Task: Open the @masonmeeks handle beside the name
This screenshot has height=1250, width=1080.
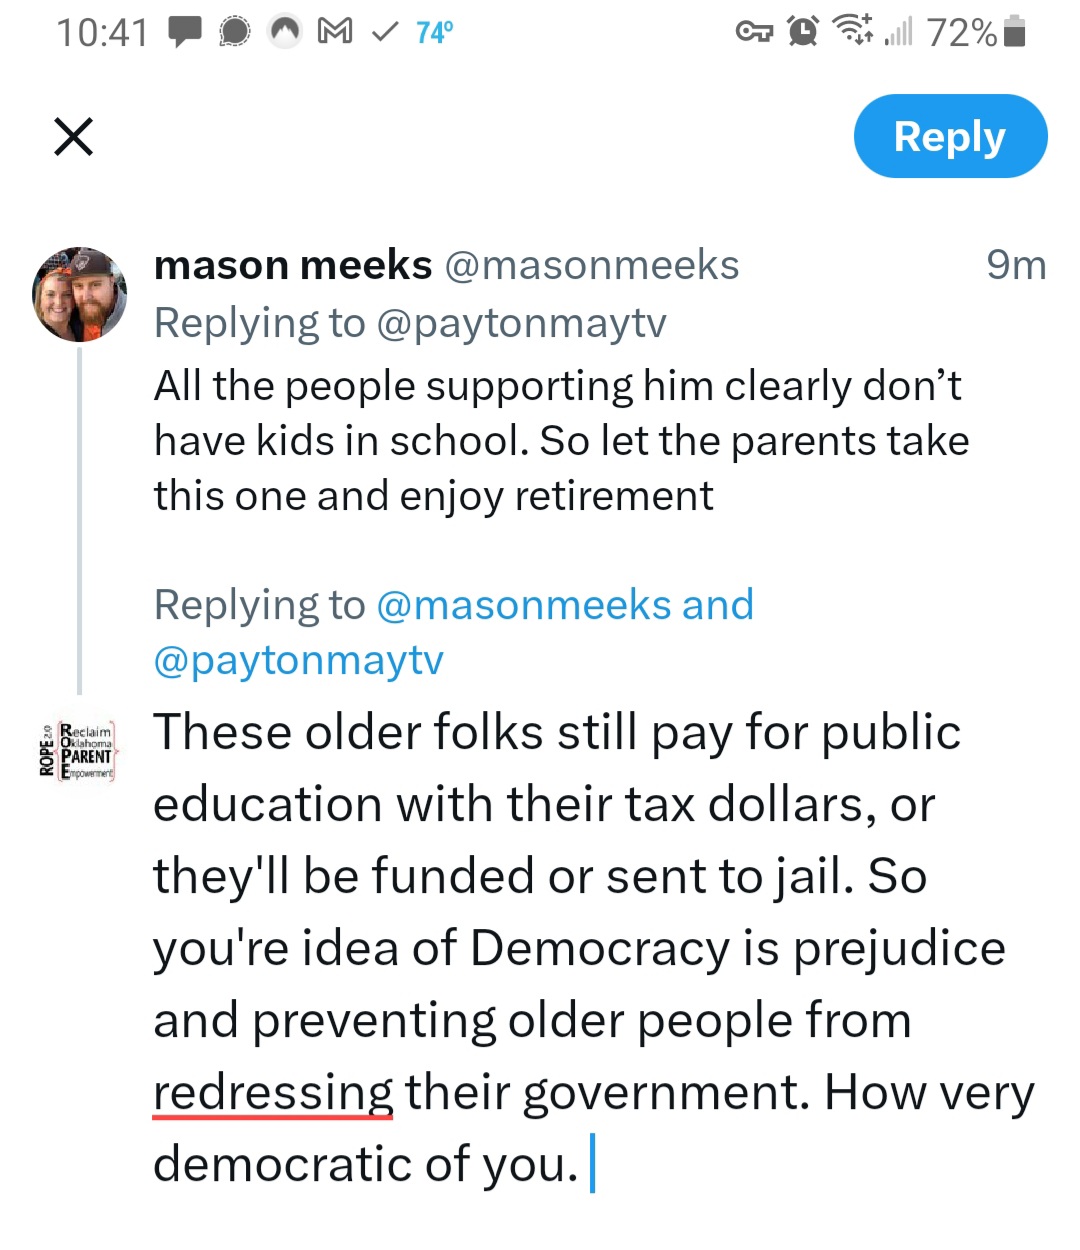Action: tap(591, 266)
